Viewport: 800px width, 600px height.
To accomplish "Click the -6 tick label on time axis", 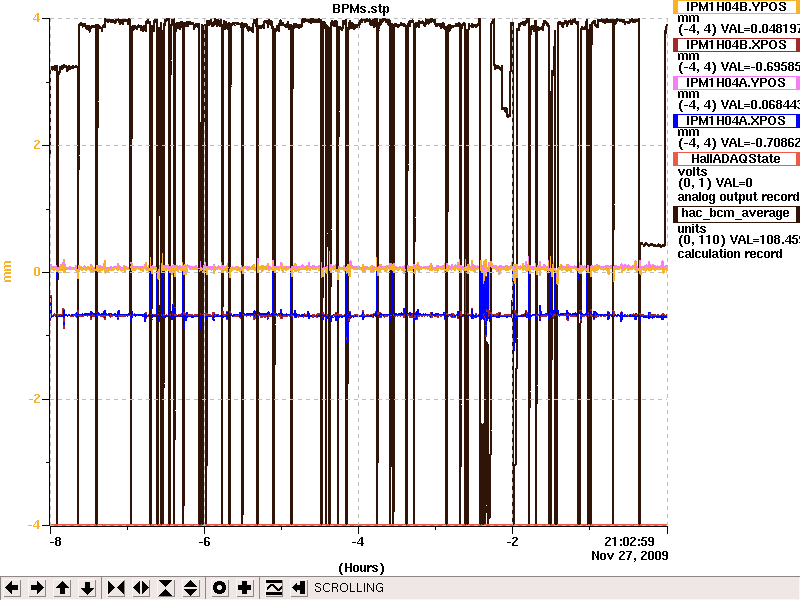I will [204, 542].
